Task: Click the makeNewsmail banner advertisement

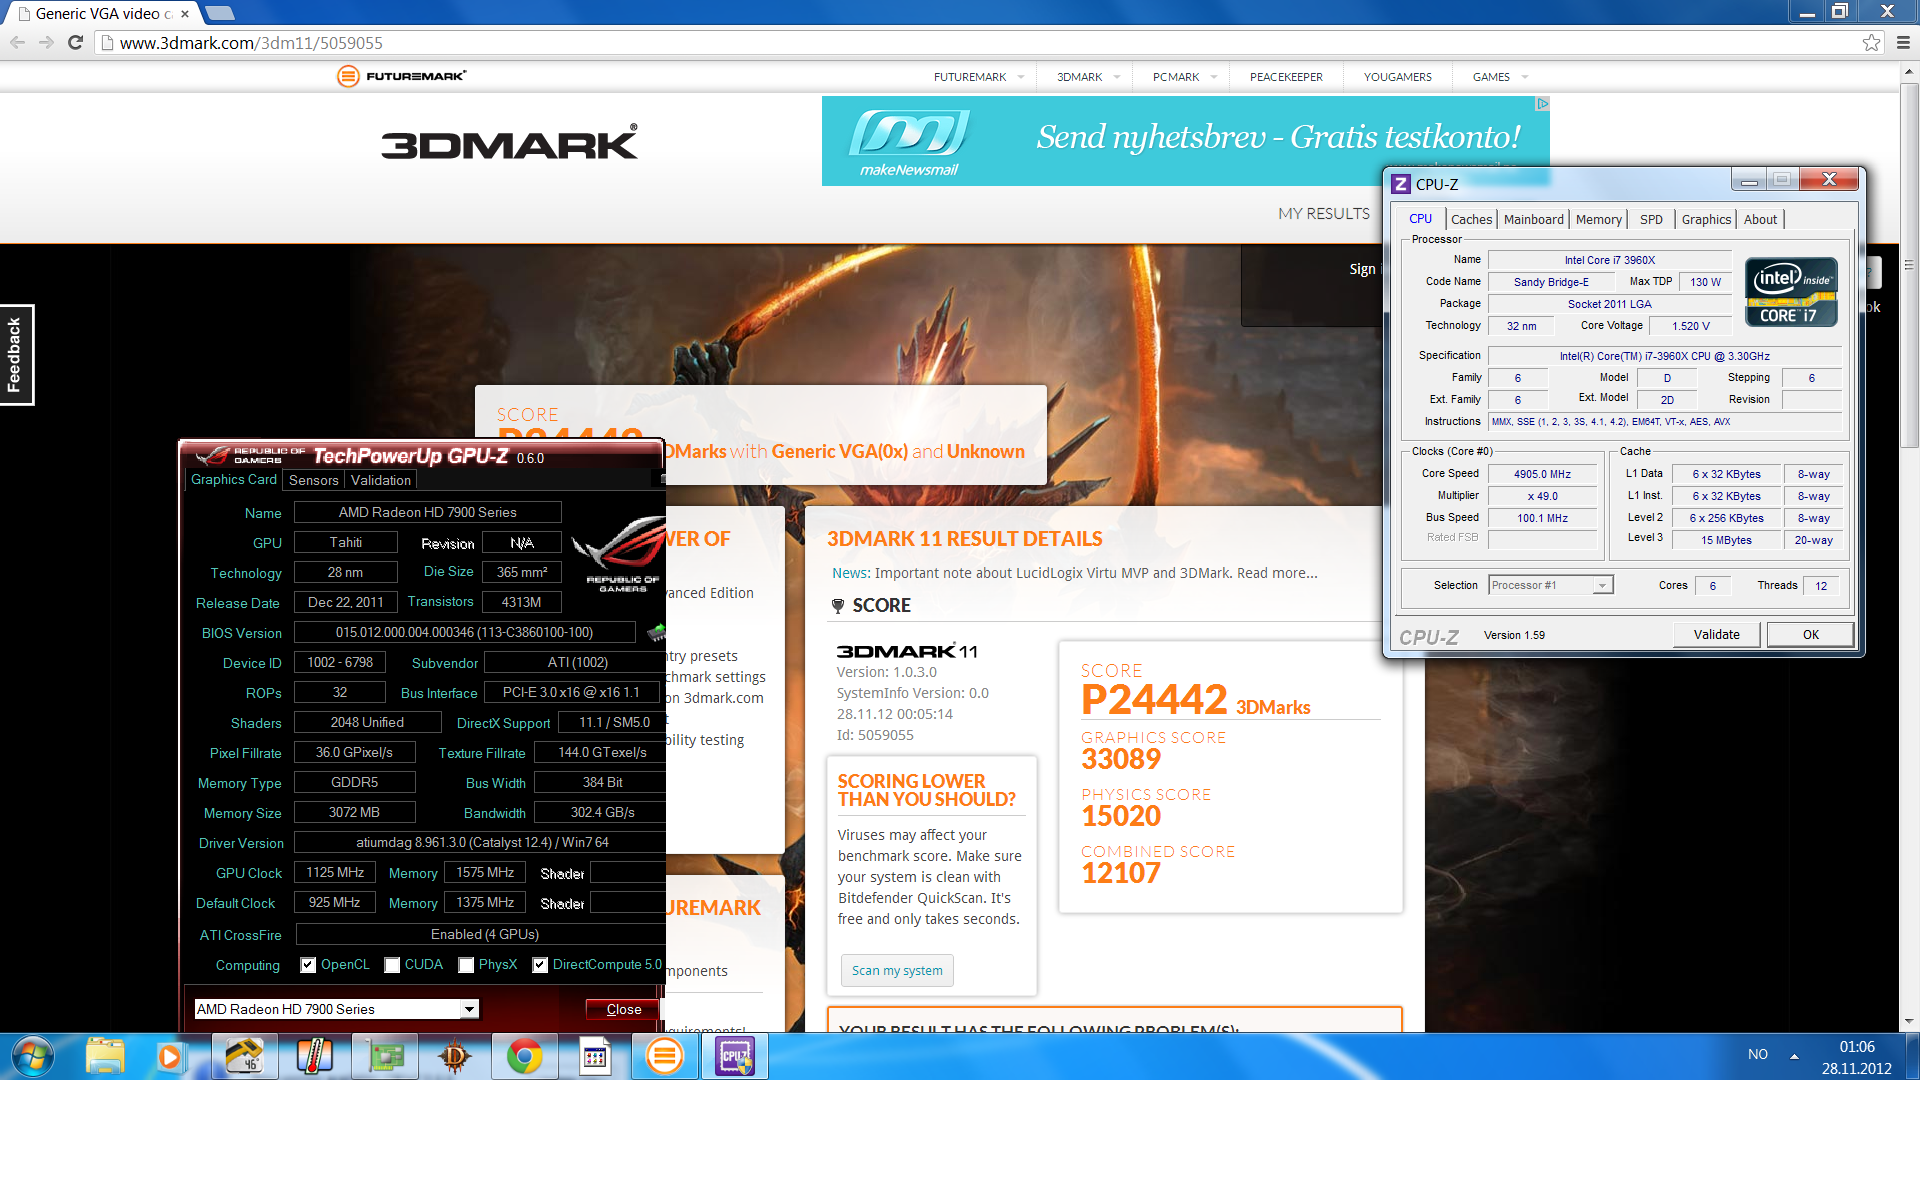Action: tap(1185, 141)
